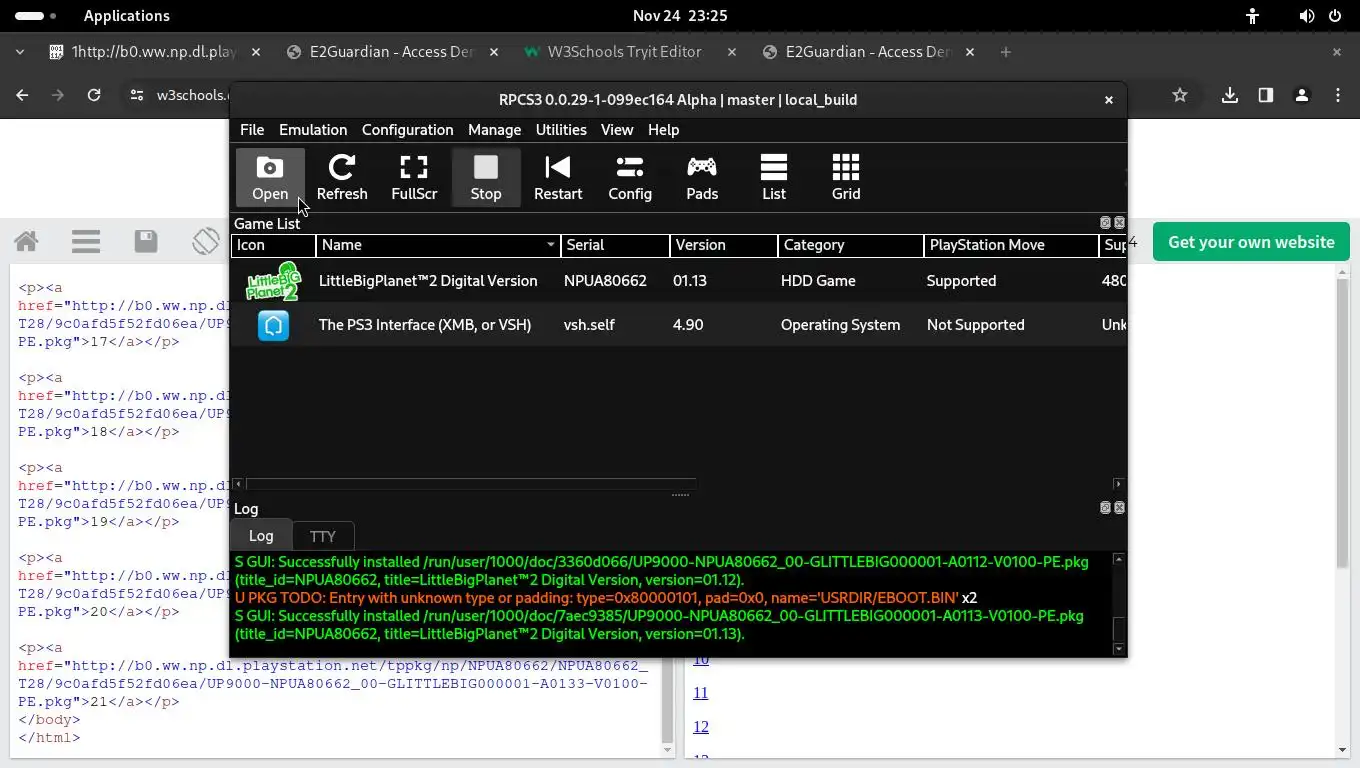Open browser downloads icon
The width and height of the screenshot is (1360, 768).
(x=1230, y=95)
